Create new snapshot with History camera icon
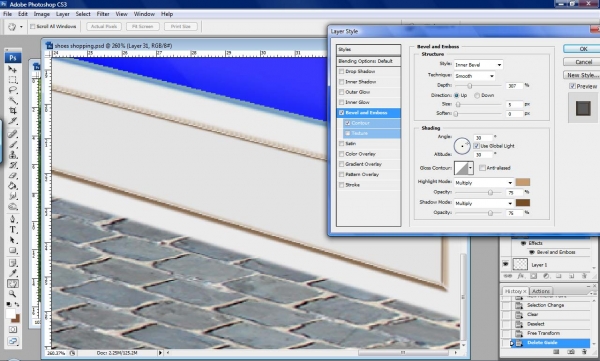Image resolution: width=600 pixels, height=361 pixels. (x=571, y=351)
